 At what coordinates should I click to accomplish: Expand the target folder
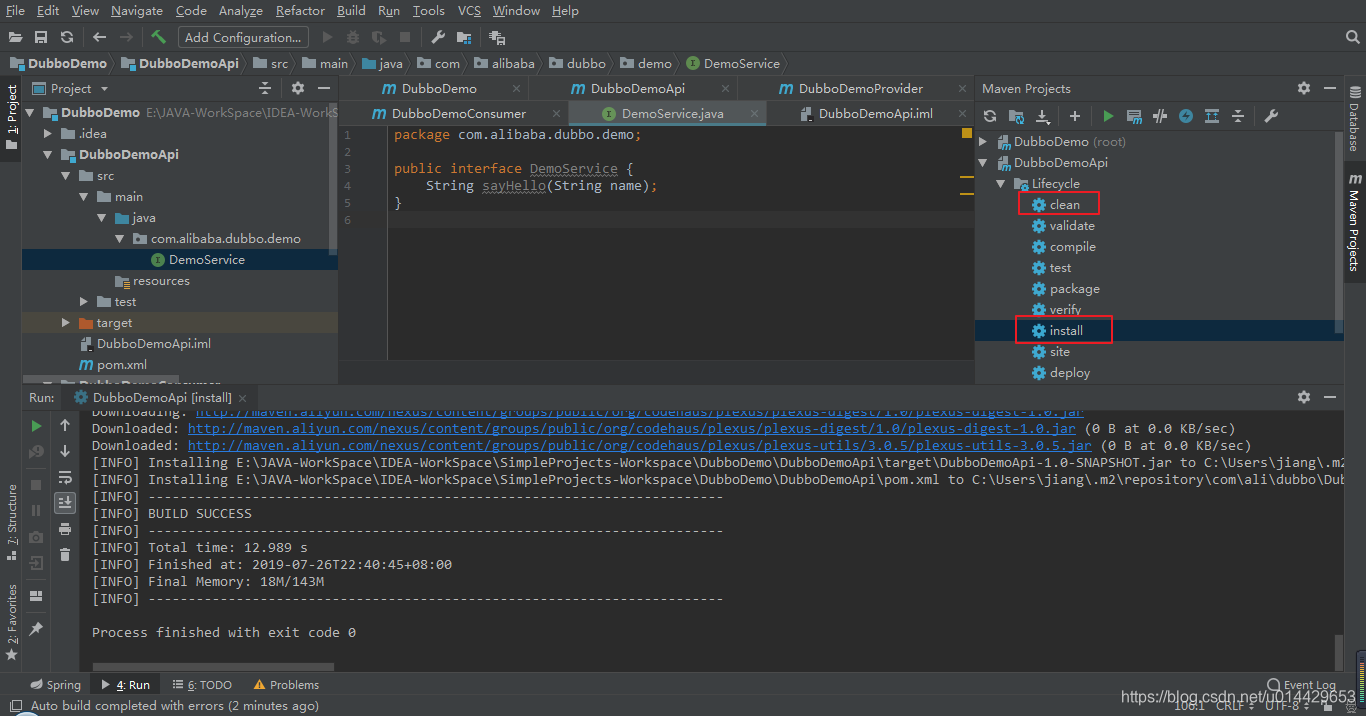(65, 323)
